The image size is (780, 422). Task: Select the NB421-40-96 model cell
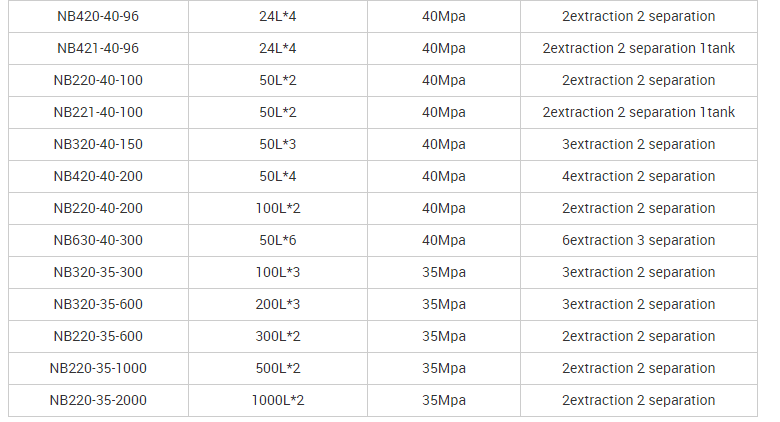[x=98, y=48]
